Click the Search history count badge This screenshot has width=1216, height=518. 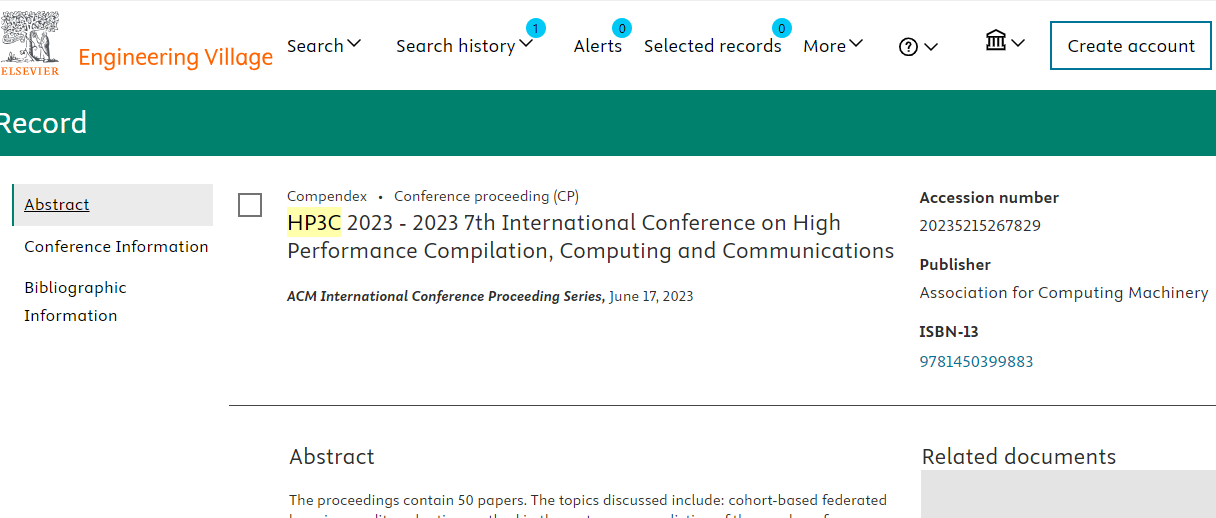pyautogui.click(x=535, y=28)
